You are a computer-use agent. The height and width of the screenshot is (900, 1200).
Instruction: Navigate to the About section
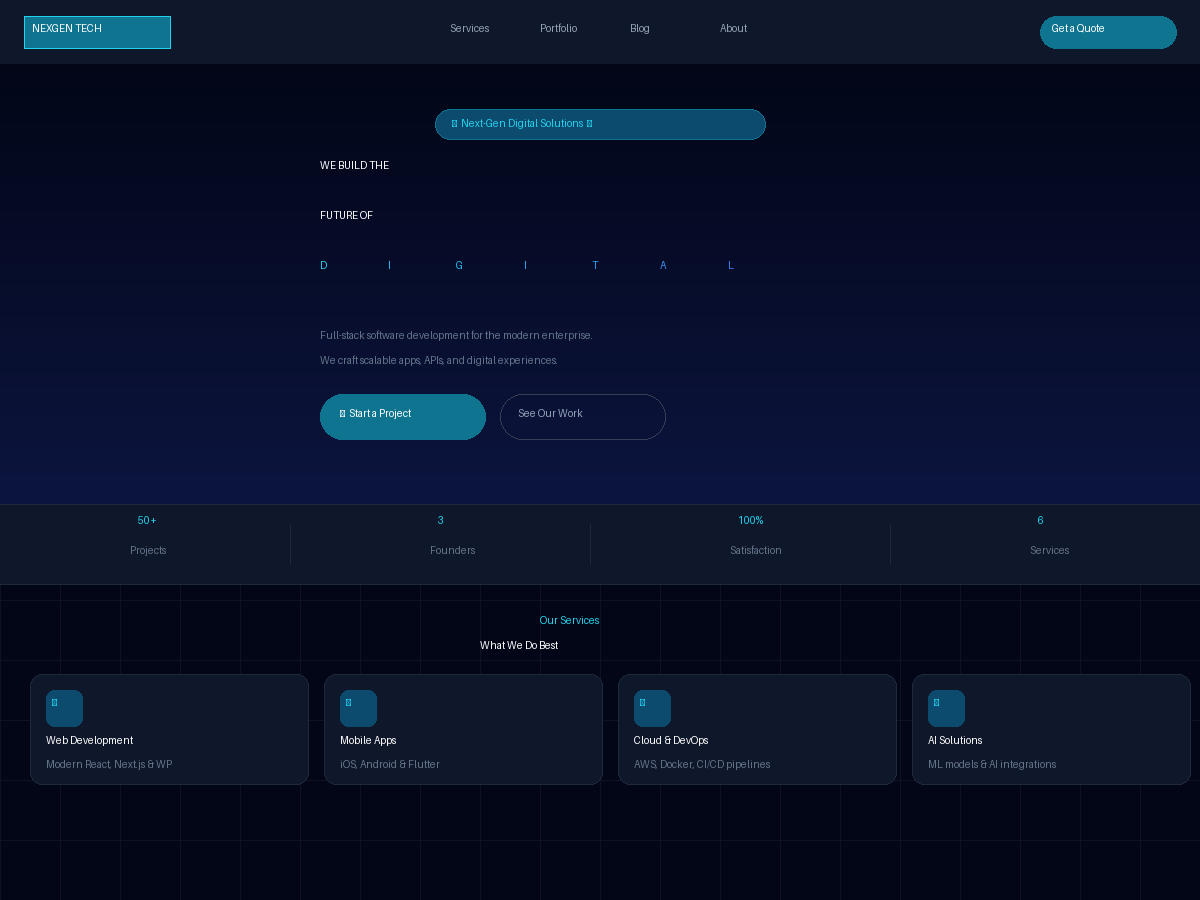click(733, 29)
